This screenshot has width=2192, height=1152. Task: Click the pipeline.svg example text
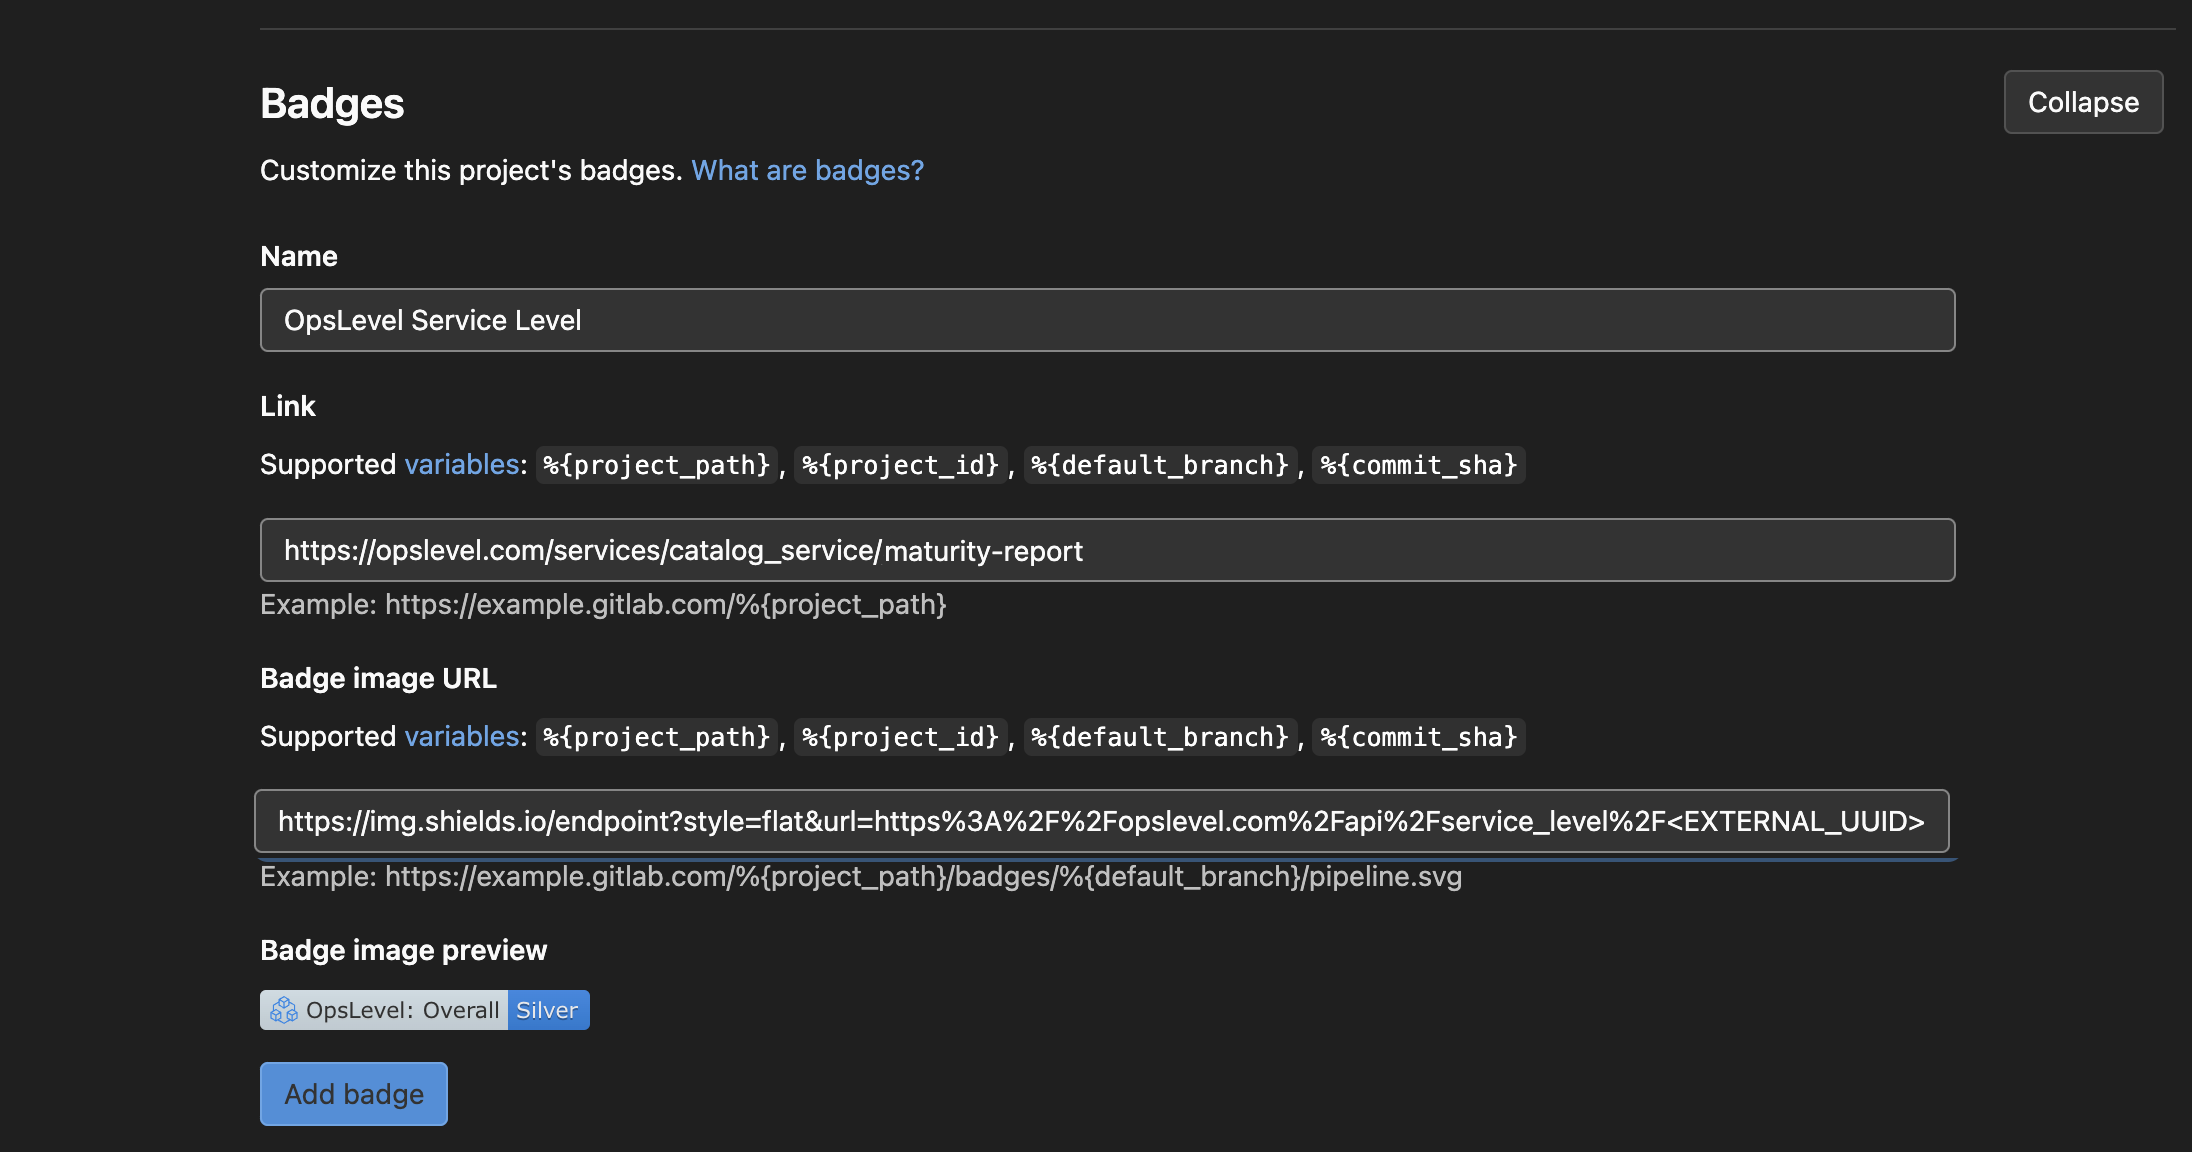coord(861,876)
